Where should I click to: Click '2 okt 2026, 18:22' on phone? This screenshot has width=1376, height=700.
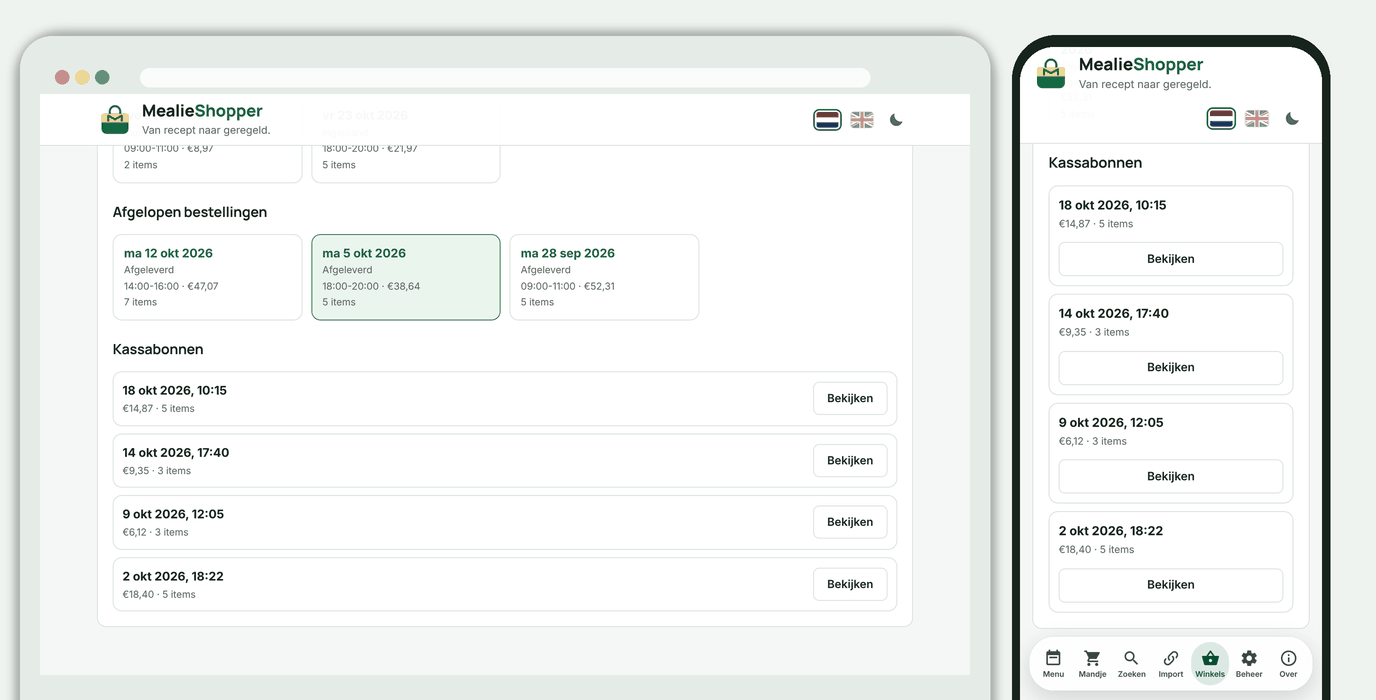[x=1111, y=531]
